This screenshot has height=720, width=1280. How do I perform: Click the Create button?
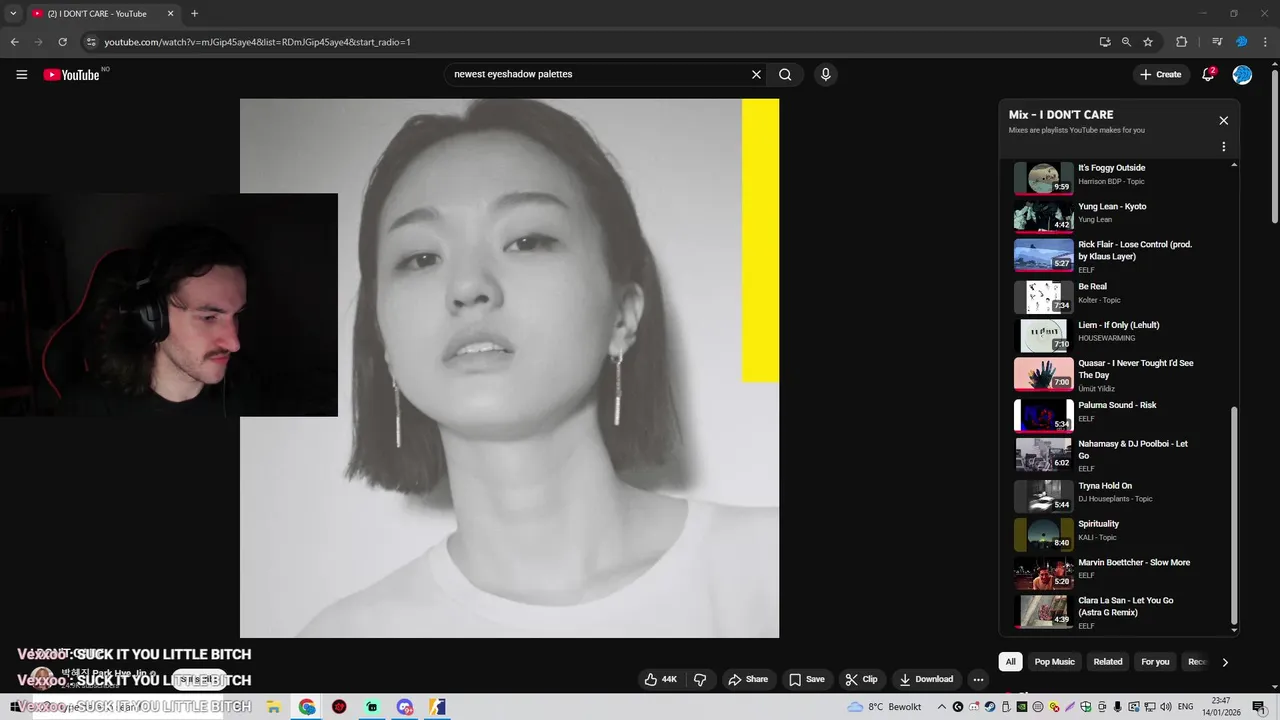(x=1160, y=74)
